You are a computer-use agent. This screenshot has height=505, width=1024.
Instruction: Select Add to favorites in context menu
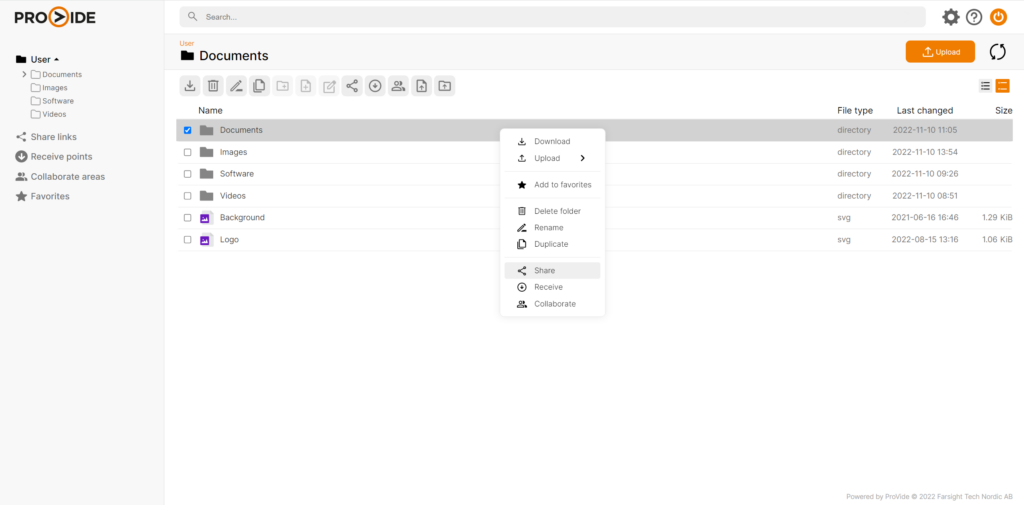pos(552,185)
